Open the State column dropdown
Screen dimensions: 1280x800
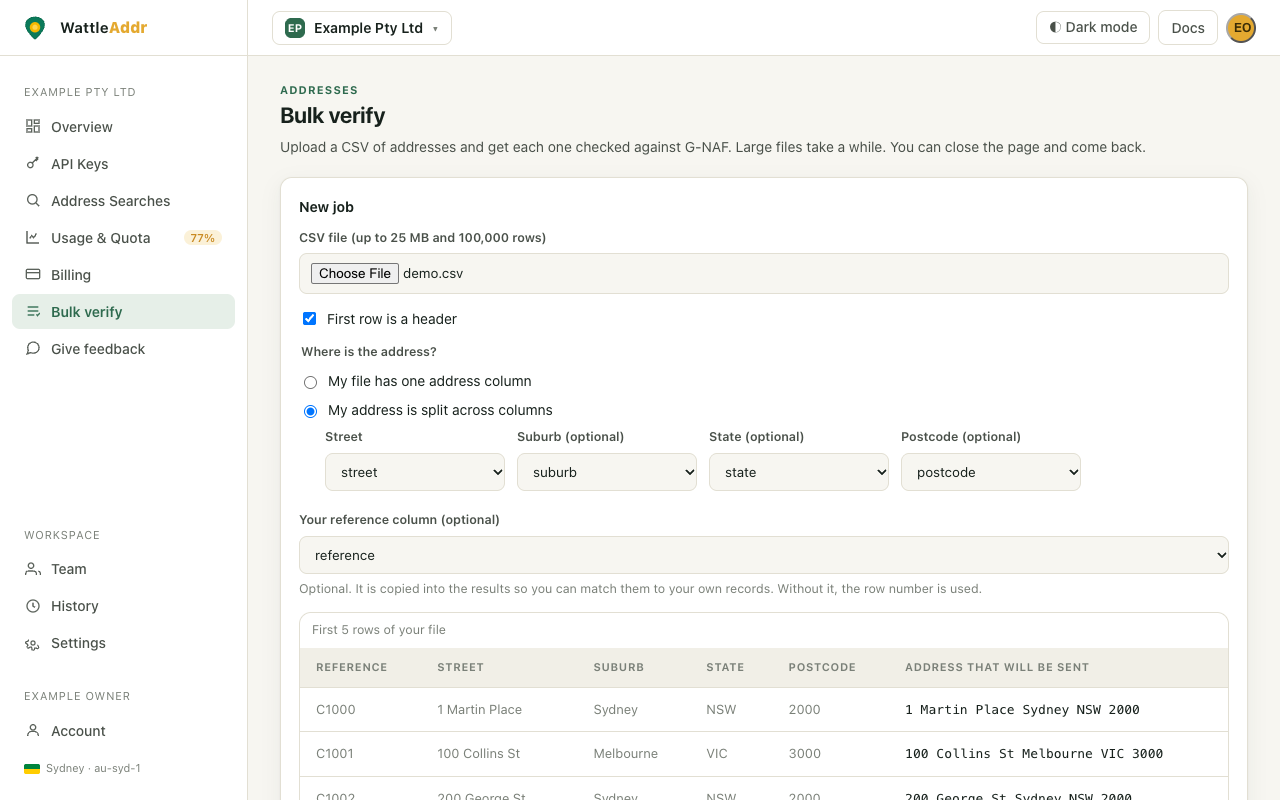pos(799,472)
